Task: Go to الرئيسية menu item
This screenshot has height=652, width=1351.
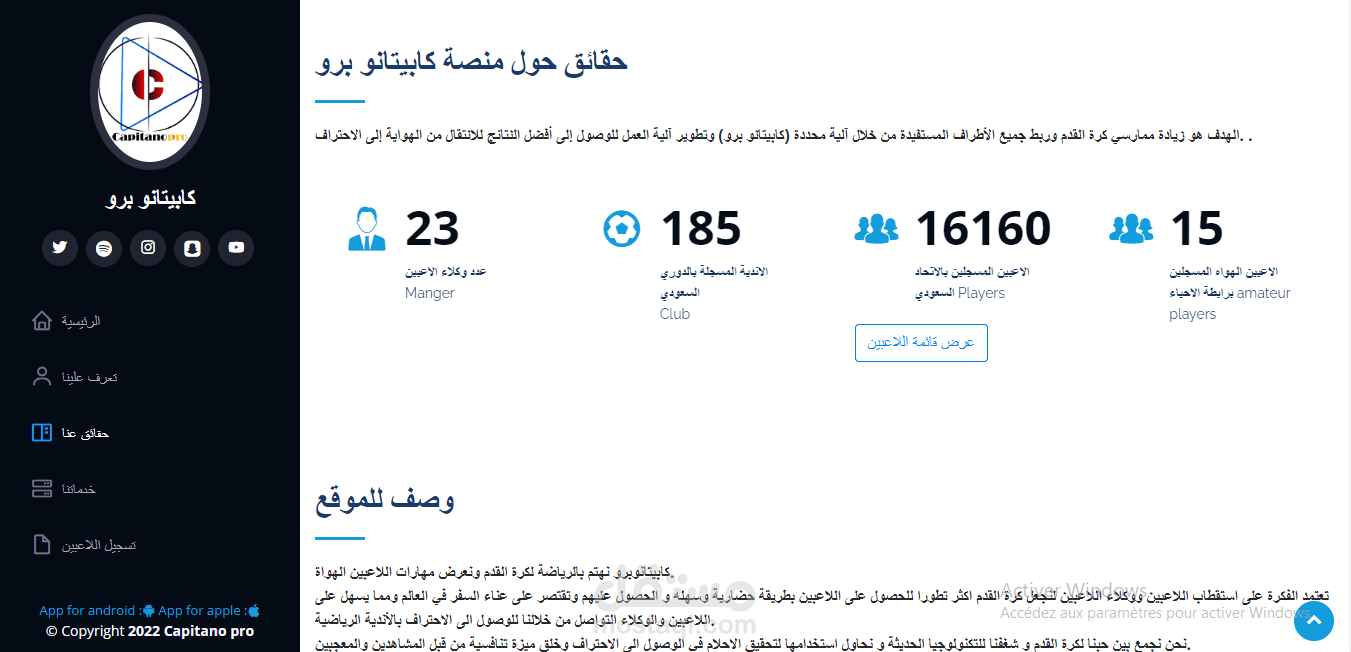Action: pos(82,321)
